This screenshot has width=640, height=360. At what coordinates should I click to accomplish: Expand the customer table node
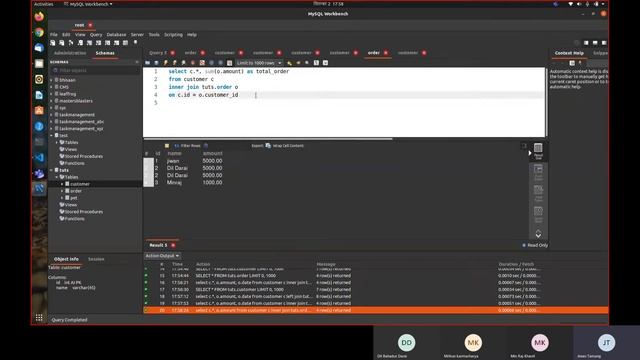(x=62, y=184)
